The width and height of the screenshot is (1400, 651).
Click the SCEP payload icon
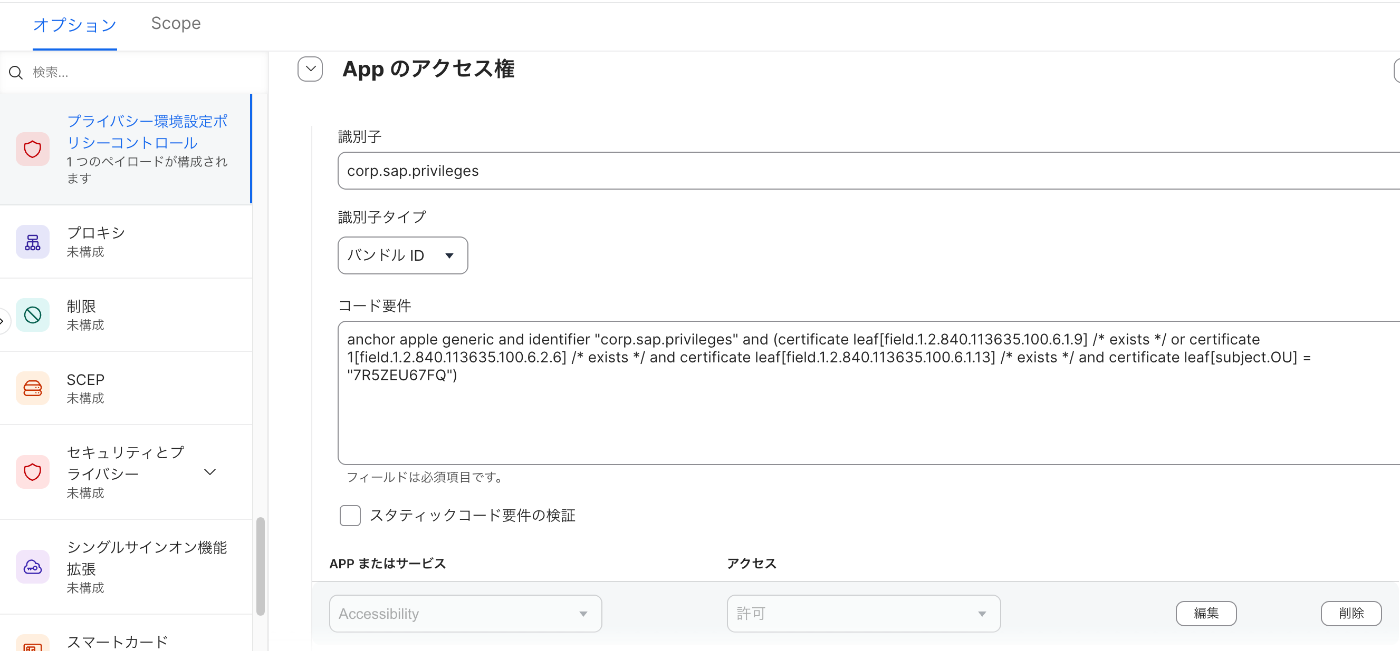click(x=33, y=388)
